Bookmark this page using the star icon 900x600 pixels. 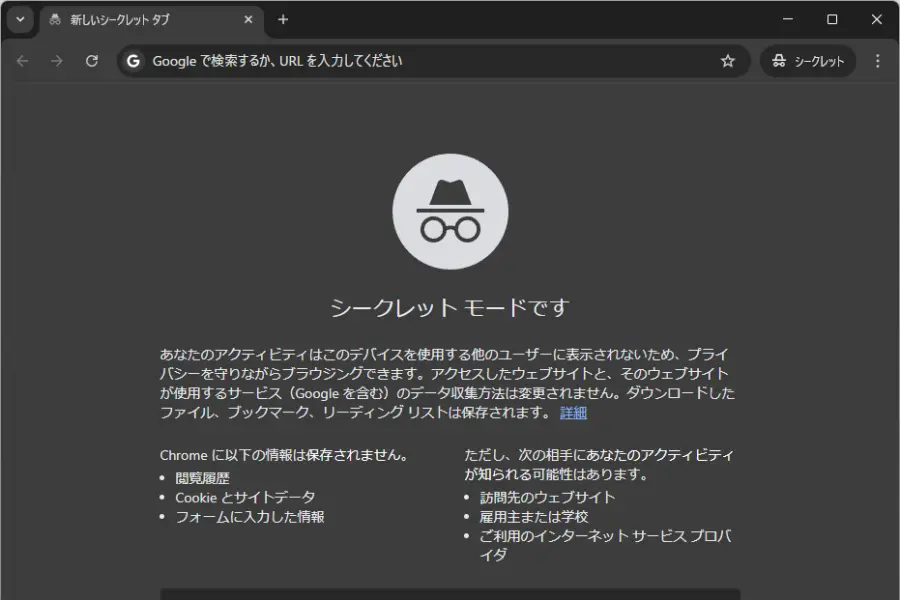(x=729, y=61)
